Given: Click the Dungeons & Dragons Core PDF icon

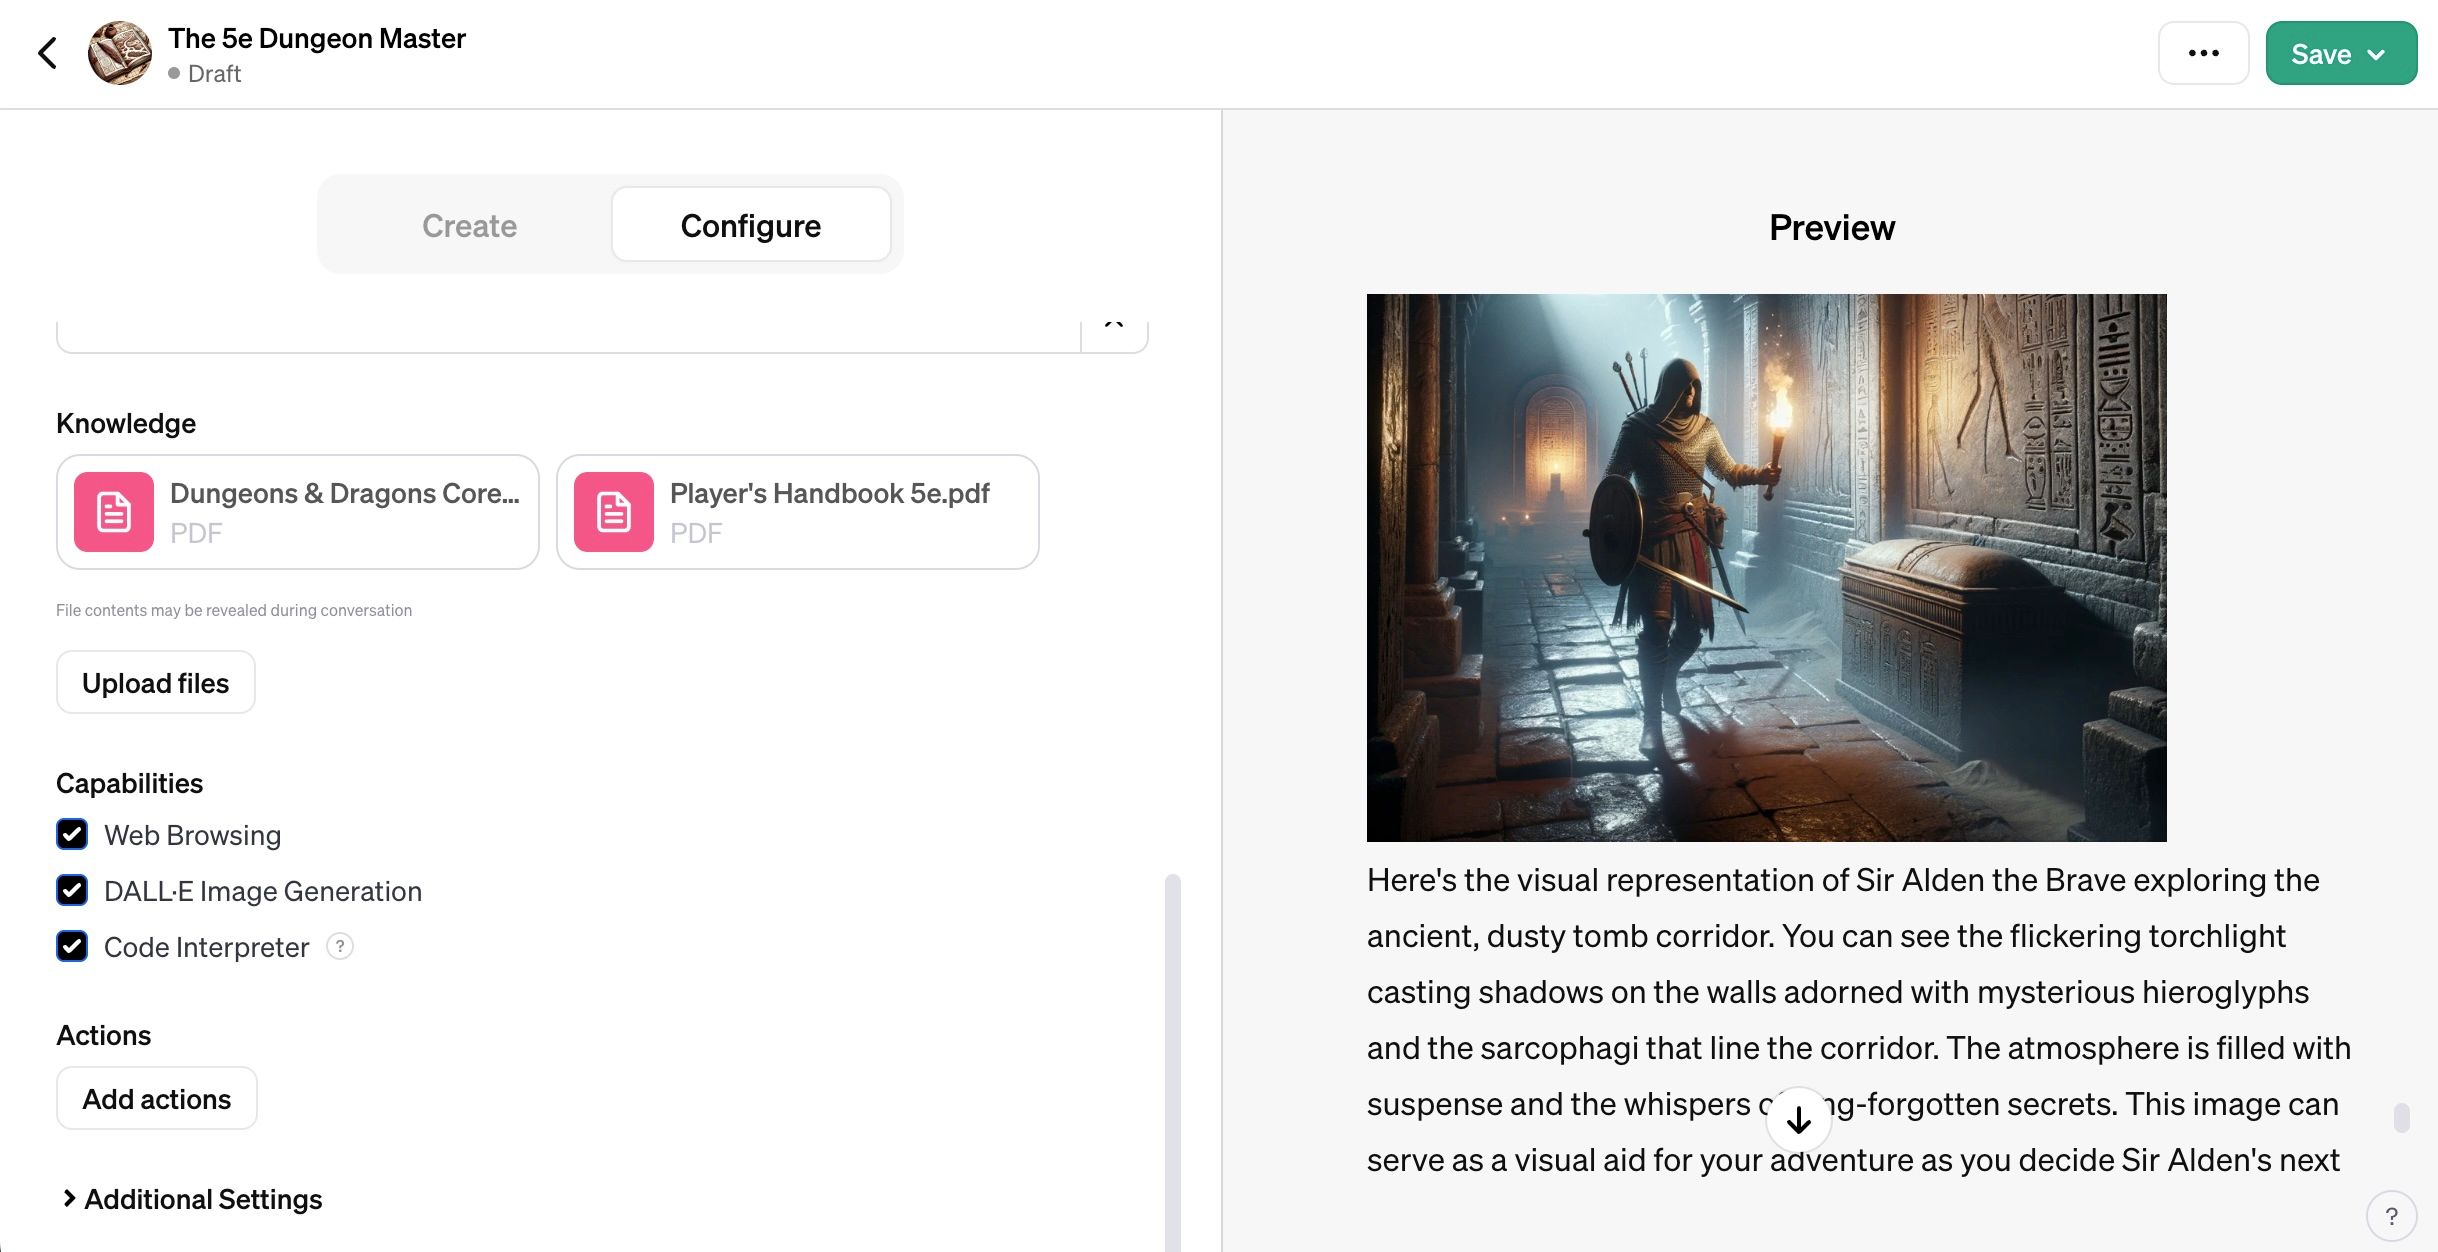Looking at the screenshot, I should pos(113,511).
